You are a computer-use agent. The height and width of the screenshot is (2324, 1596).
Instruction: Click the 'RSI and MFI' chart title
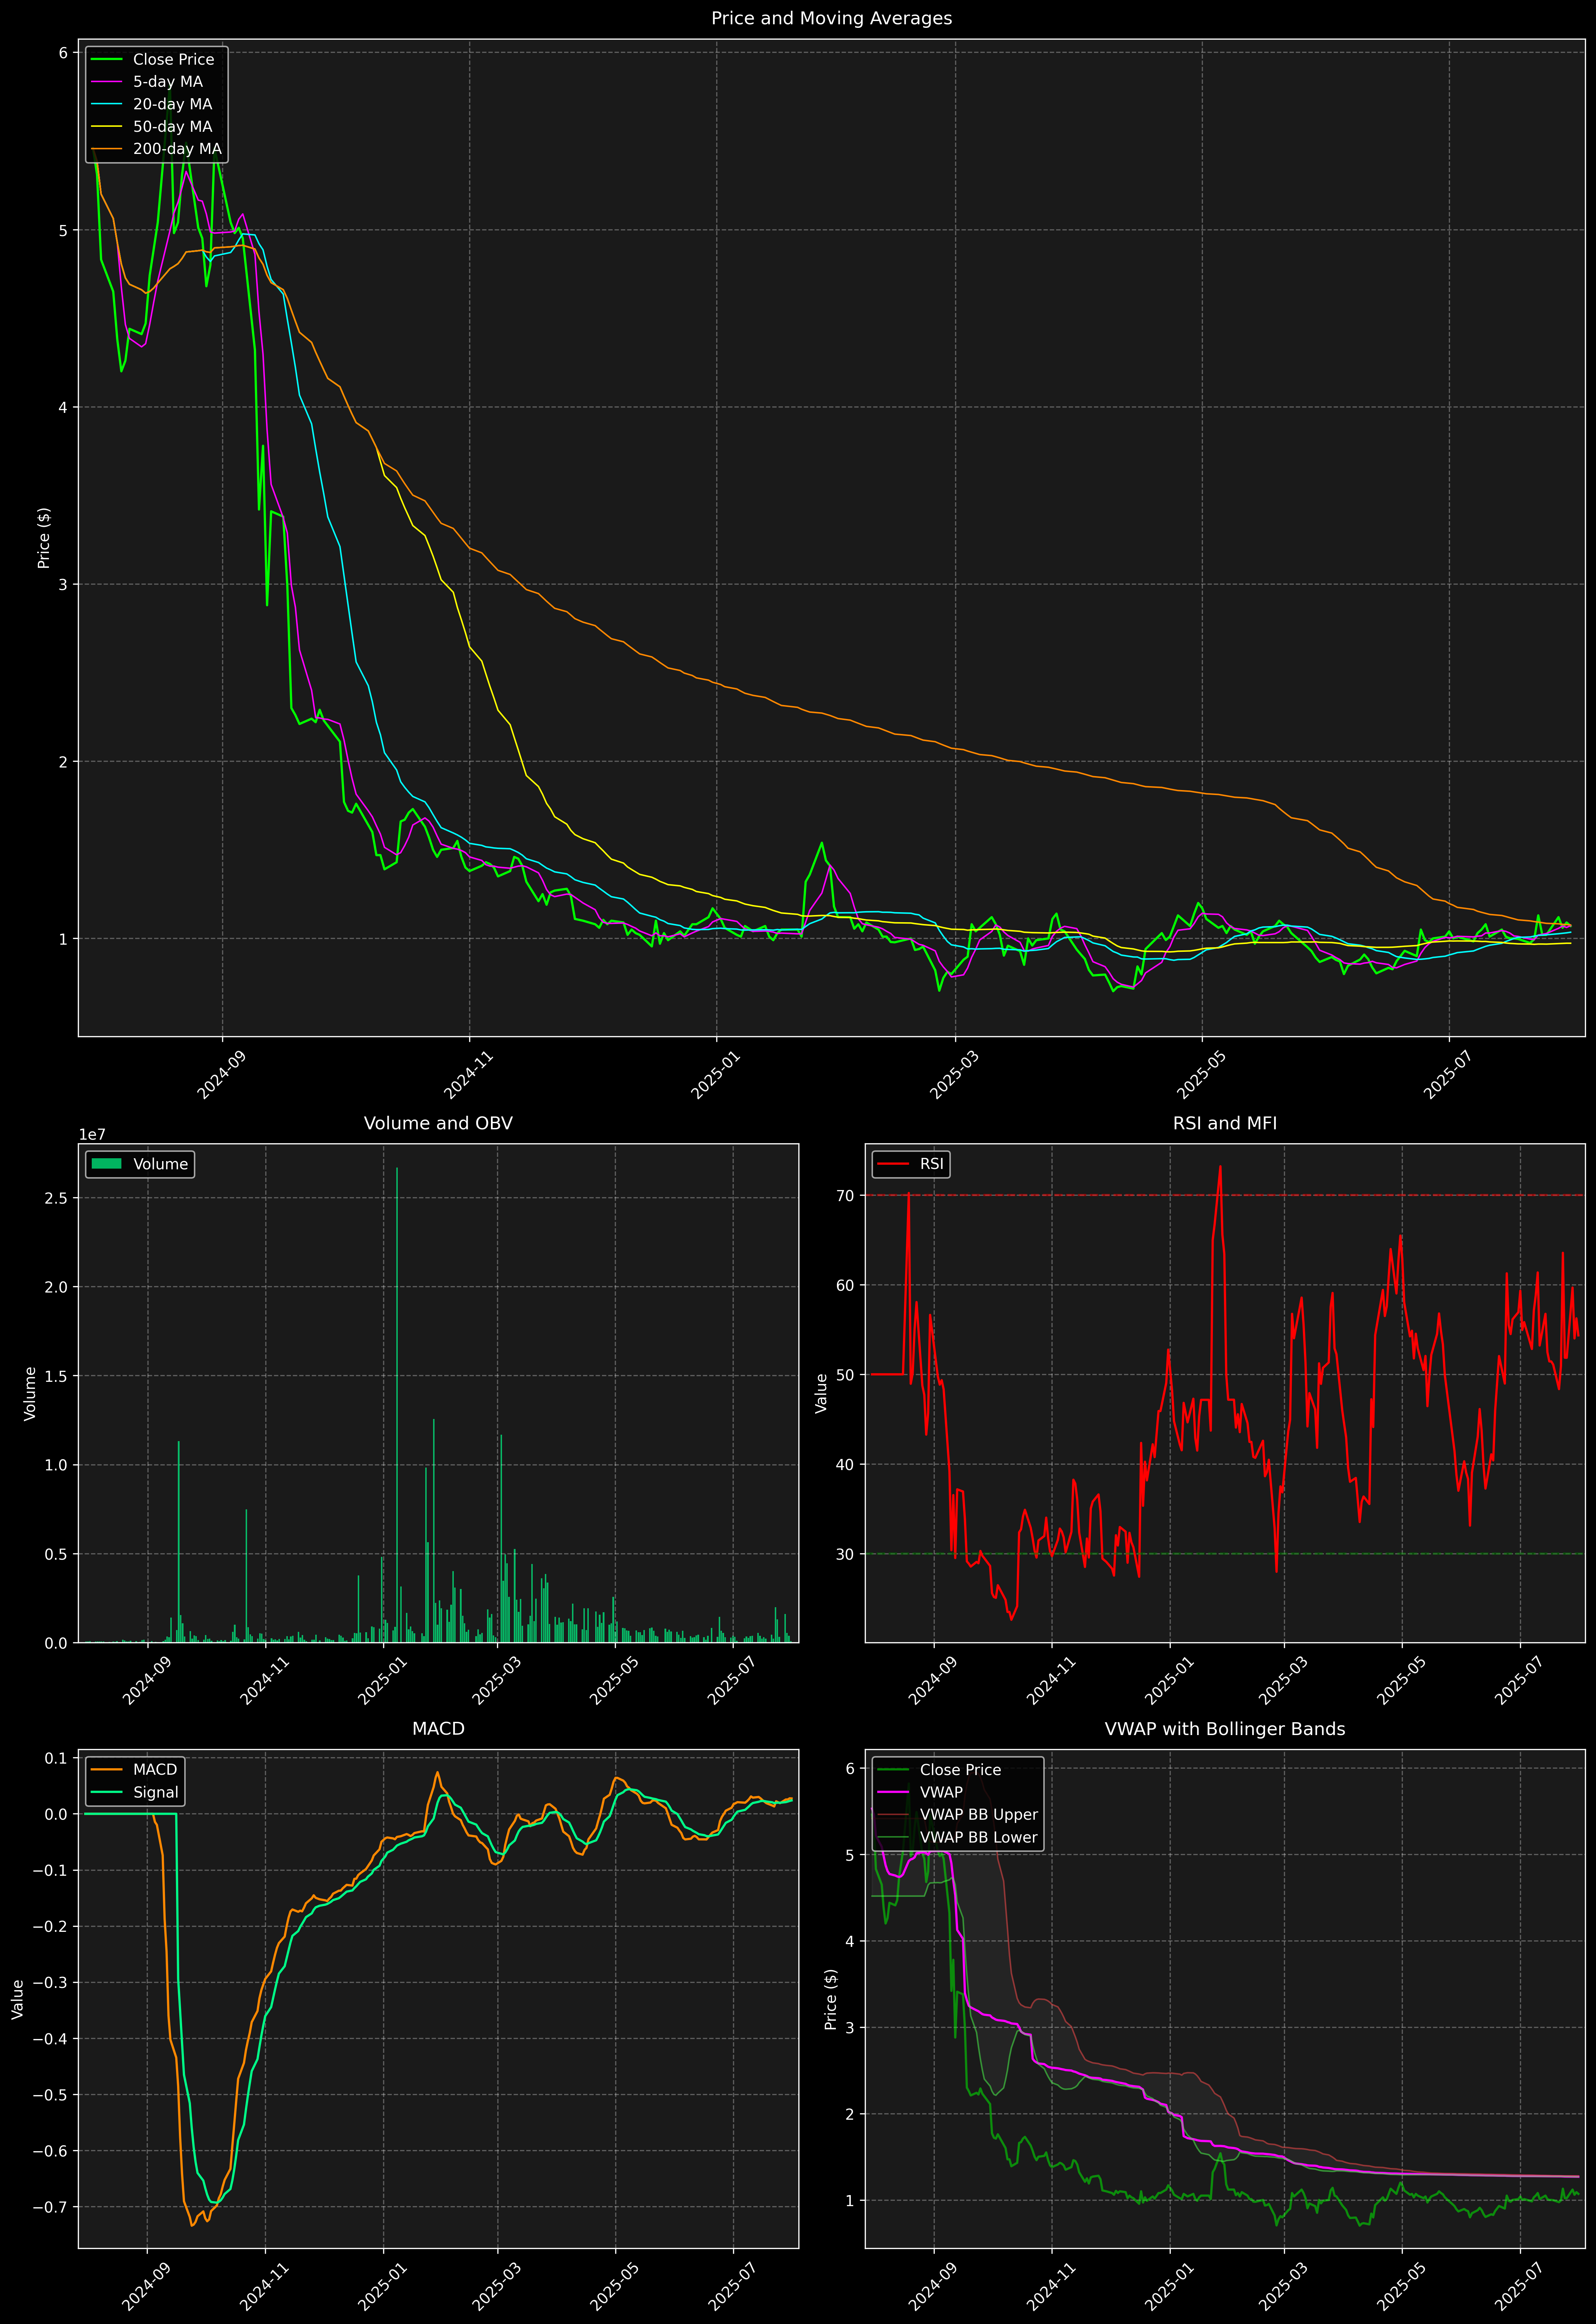click(1225, 1123)
